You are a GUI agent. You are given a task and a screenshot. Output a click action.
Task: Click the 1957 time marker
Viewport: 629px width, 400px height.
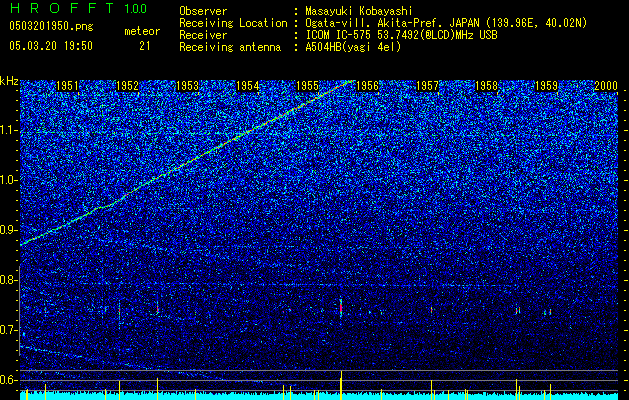click(x=428, y=86)
